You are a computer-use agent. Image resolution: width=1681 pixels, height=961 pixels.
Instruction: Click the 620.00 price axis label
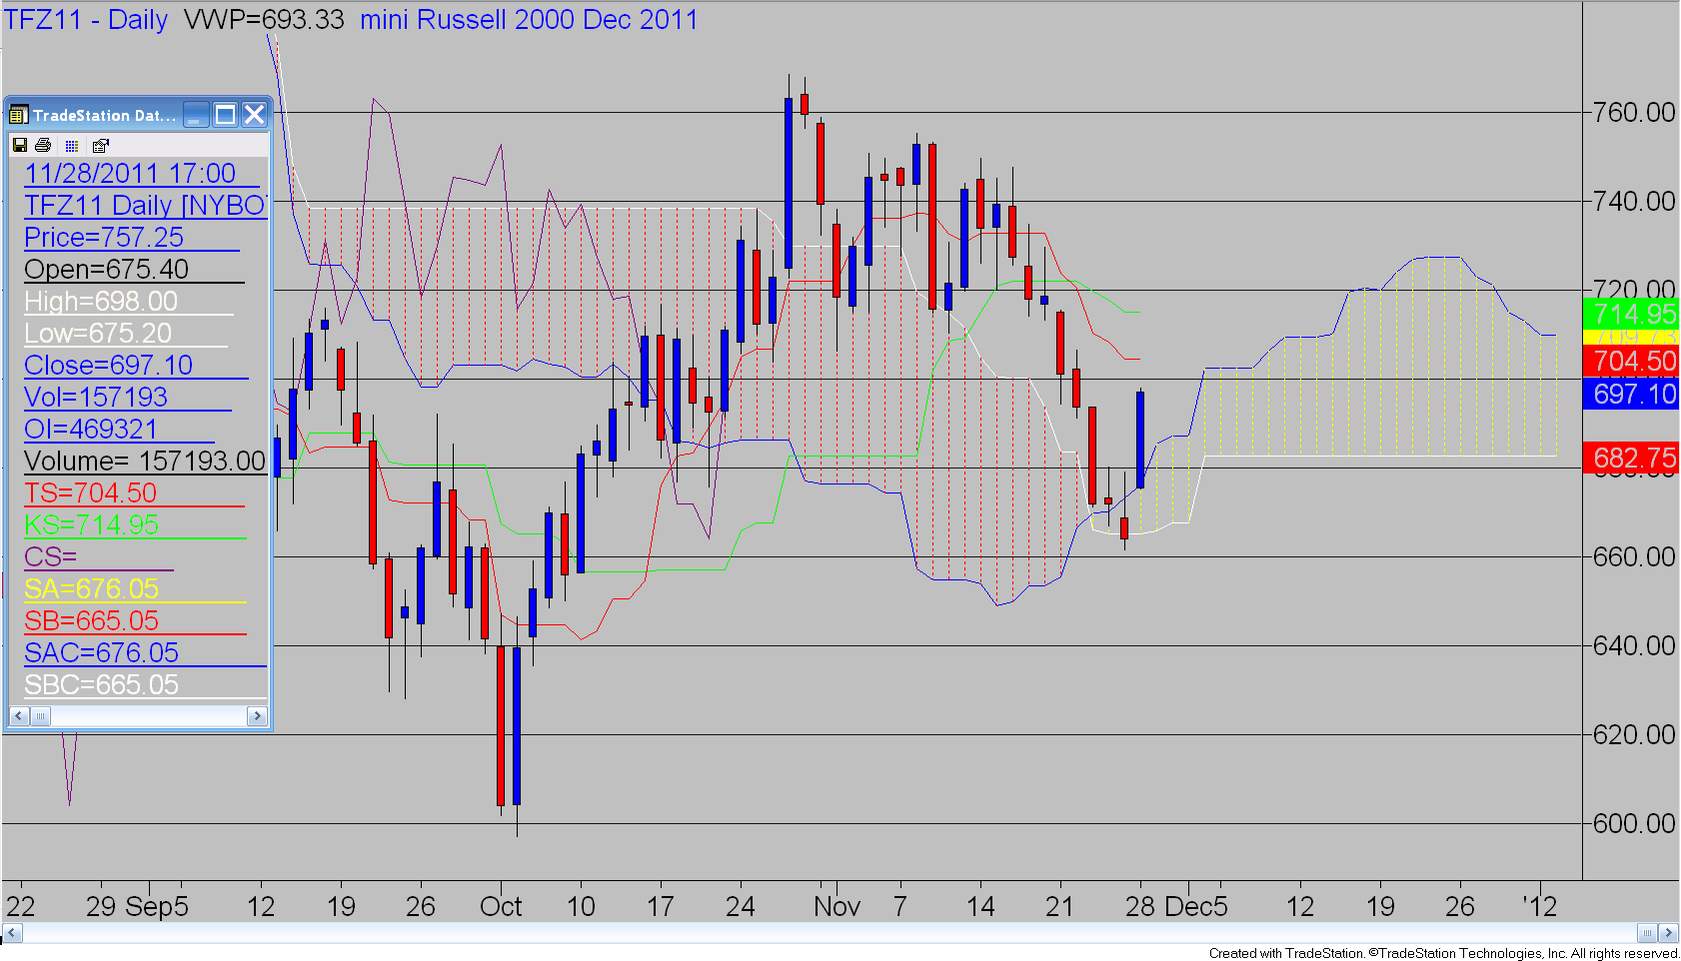pos(1634,735)
